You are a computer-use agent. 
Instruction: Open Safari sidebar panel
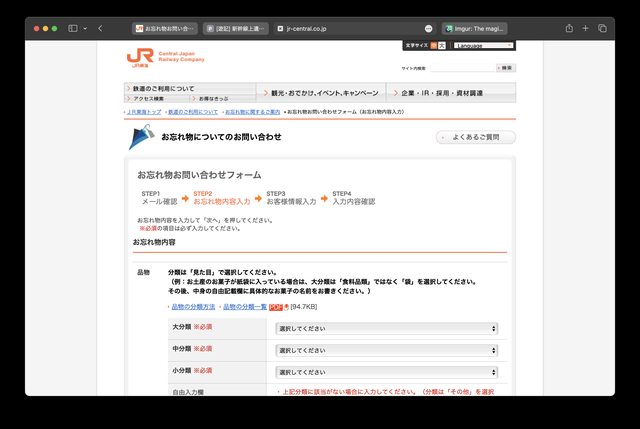click(x=74, y=28)
